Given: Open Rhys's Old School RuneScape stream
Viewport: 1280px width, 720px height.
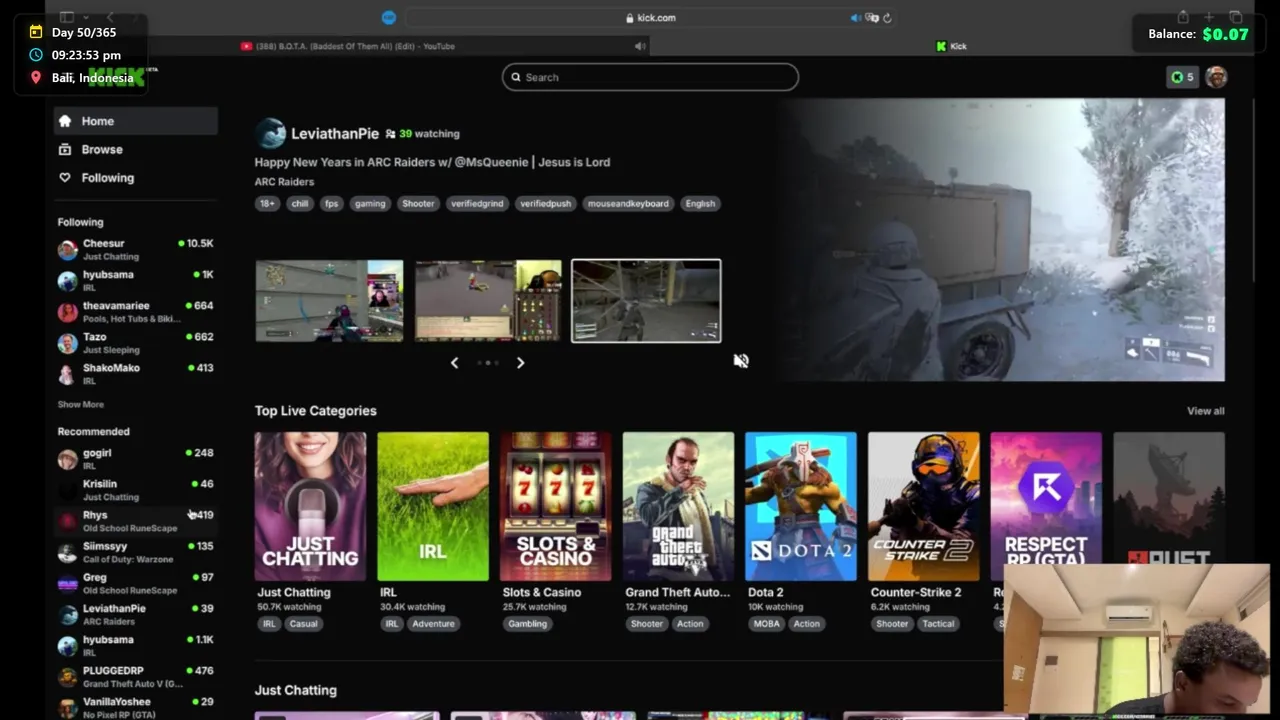Looking at the screenshot, I should [x=135, y=521].
